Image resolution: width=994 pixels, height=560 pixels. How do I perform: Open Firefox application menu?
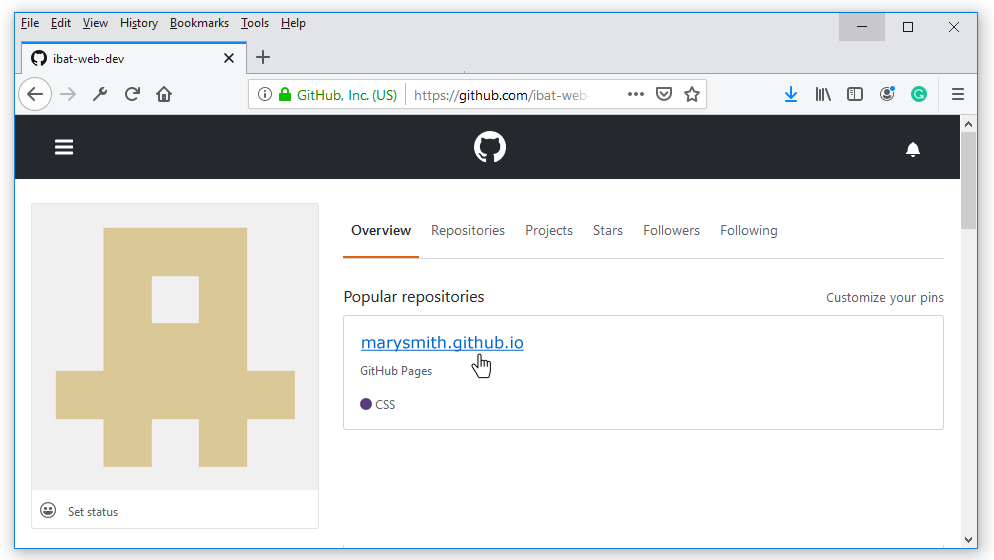[x=957, y=94]
